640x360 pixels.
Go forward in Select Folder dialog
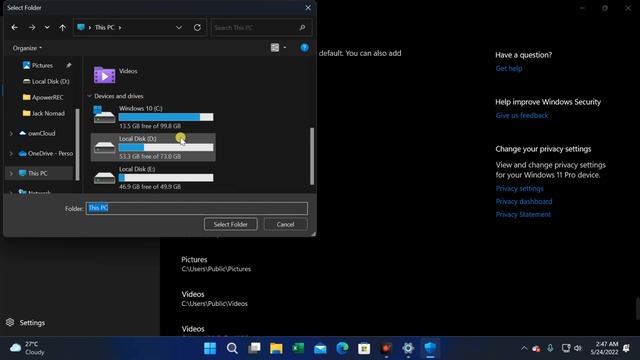click(32, 27)
